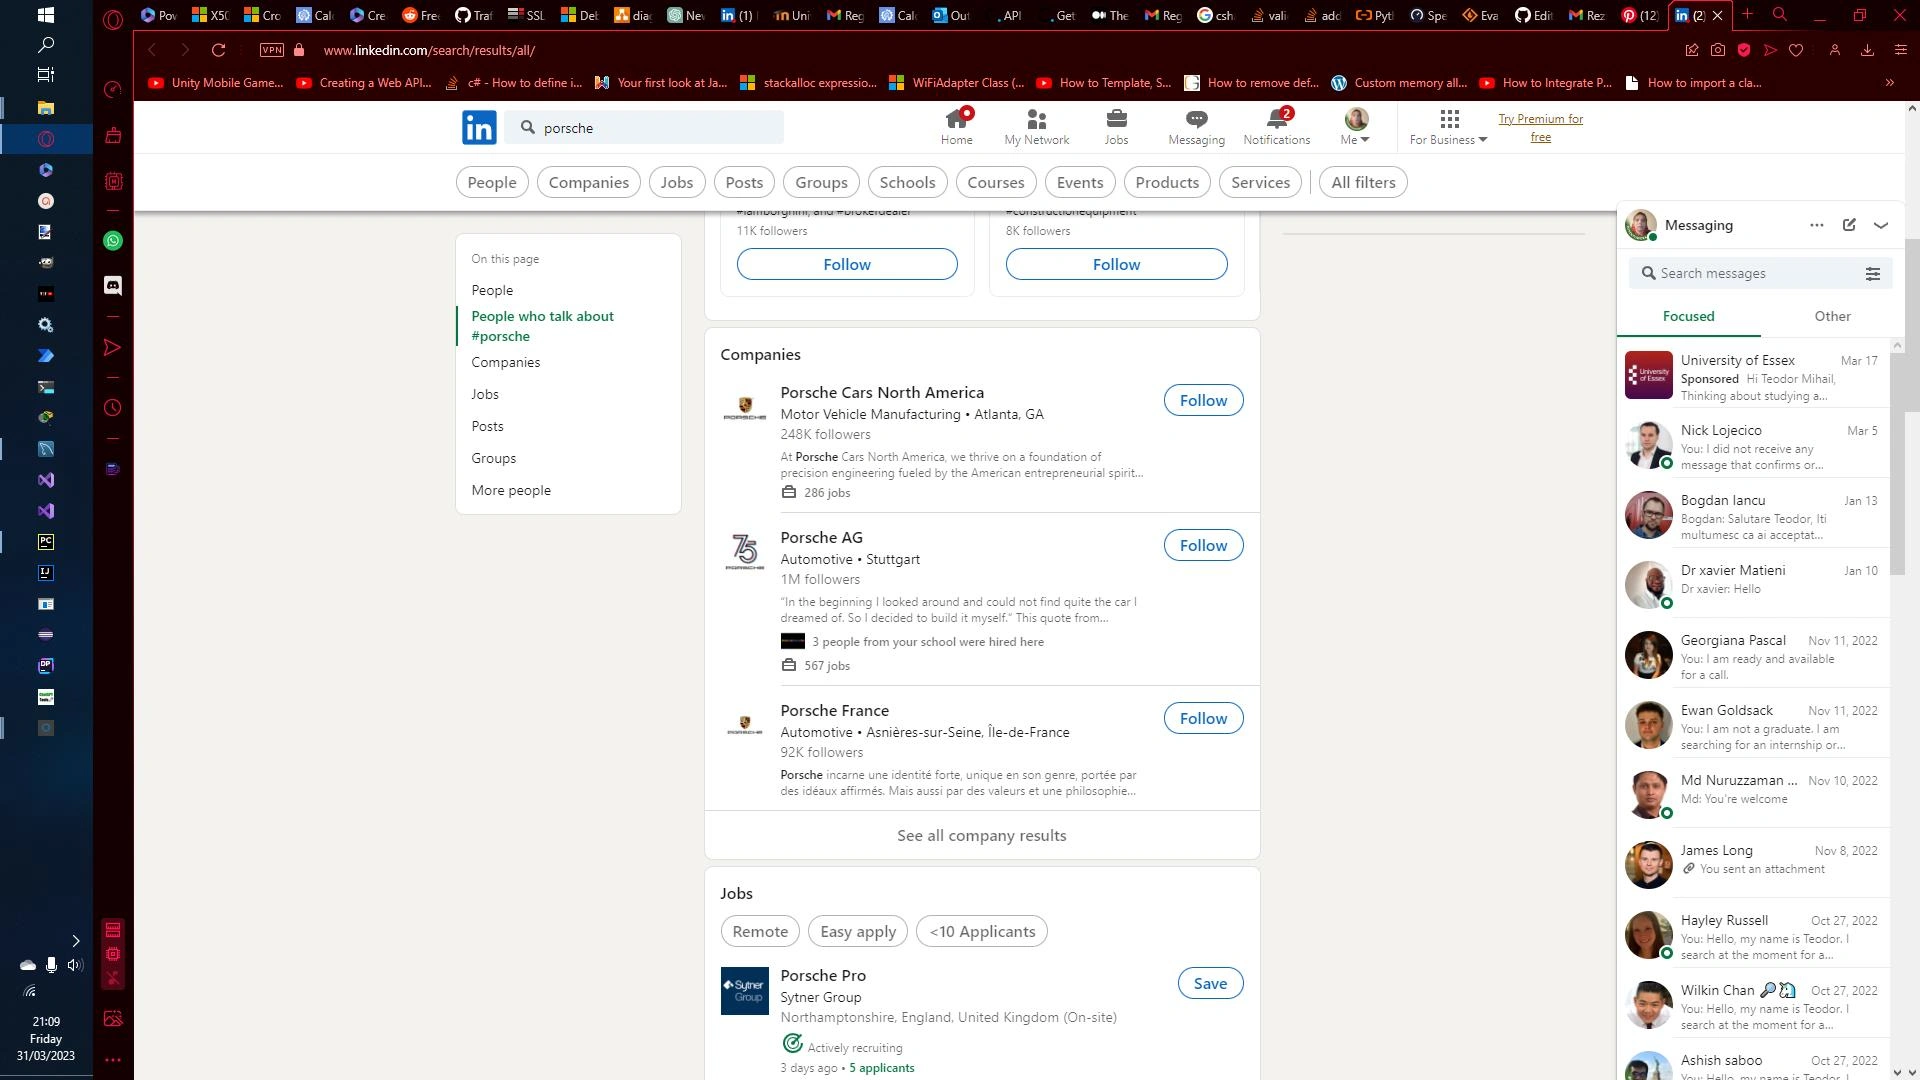Screen dimensions: 1920x1080
Task: Filter results by Companies
Action: [589, 182]
